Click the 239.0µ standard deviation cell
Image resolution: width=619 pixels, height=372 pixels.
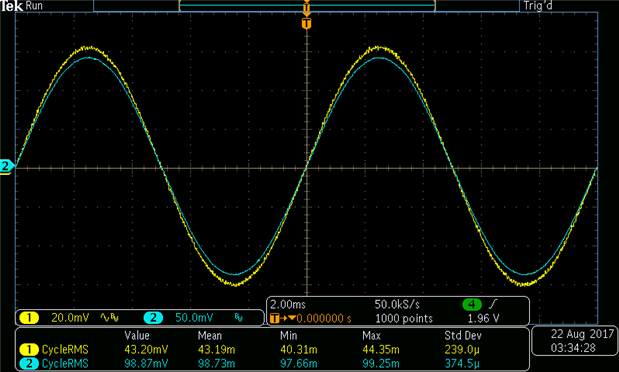462,350
